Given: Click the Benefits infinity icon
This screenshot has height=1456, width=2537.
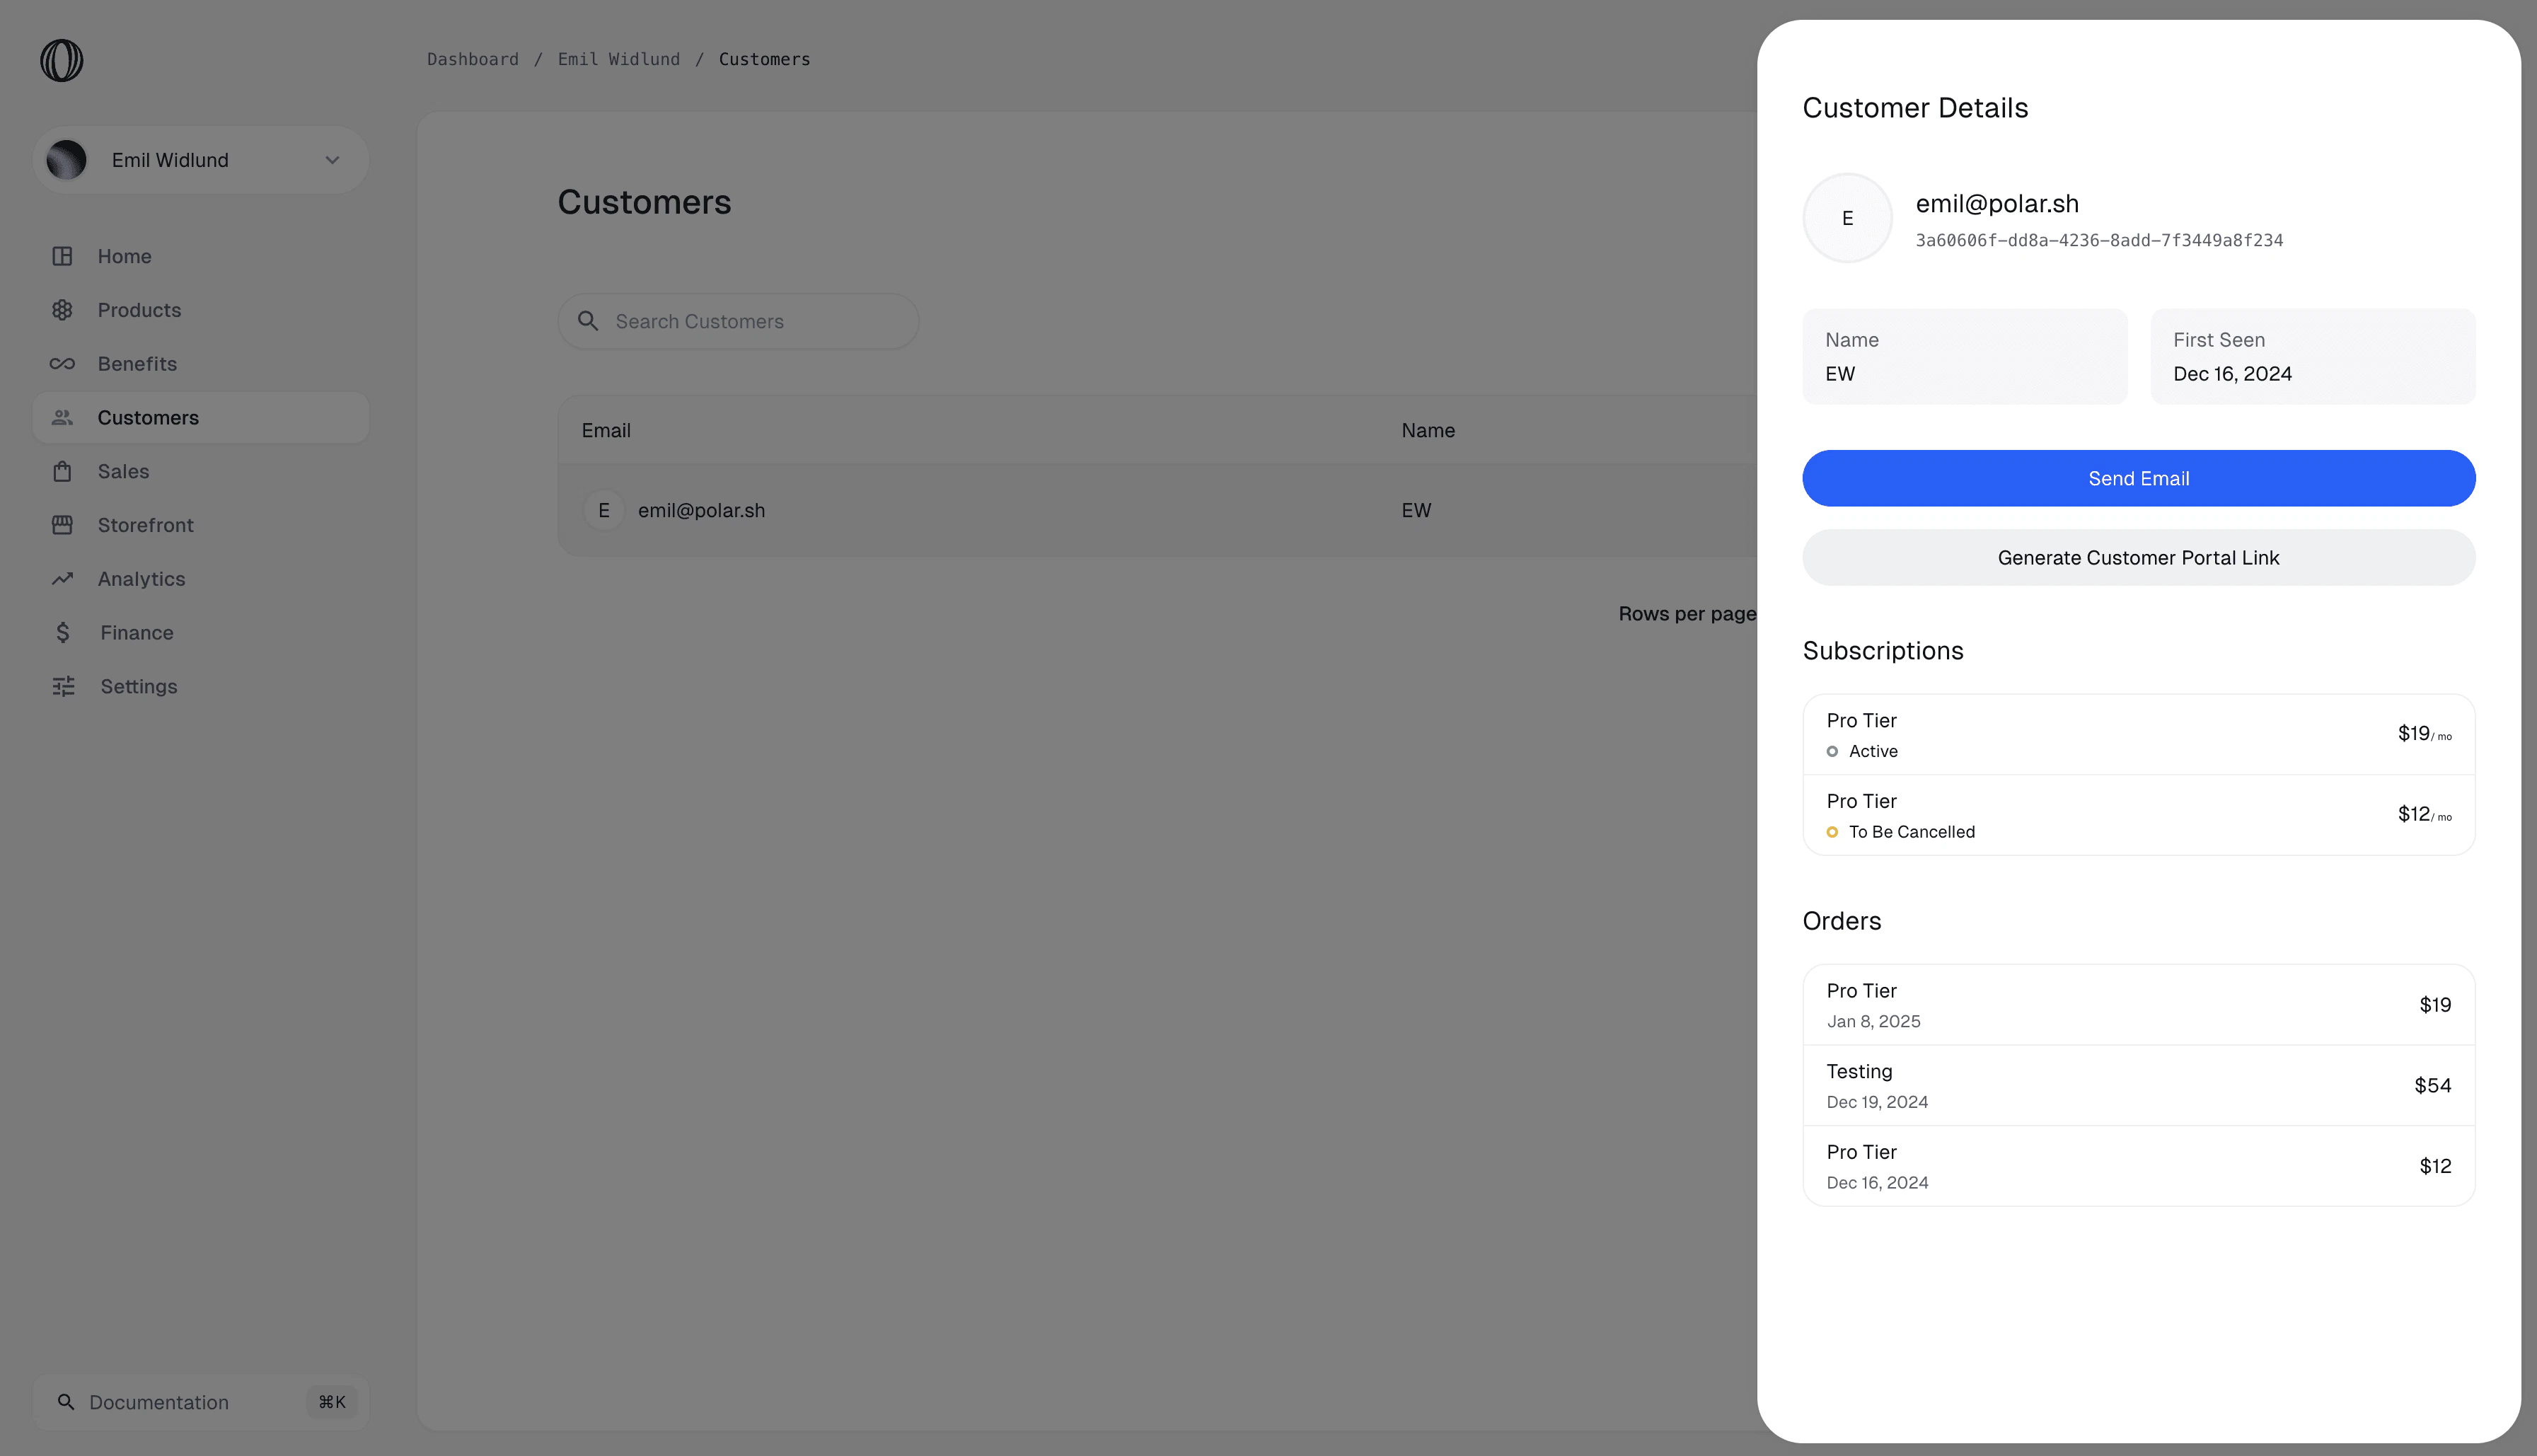Looking at the screenshot, I should pyautogui.click(x=62, y=364).
